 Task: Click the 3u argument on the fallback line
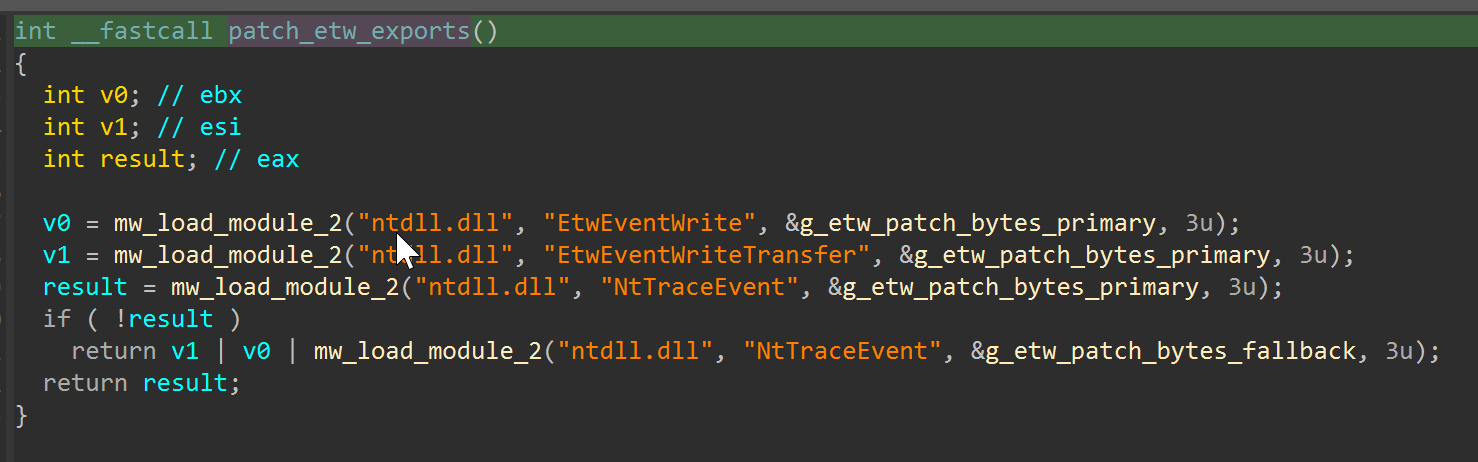click(1399, 351)
